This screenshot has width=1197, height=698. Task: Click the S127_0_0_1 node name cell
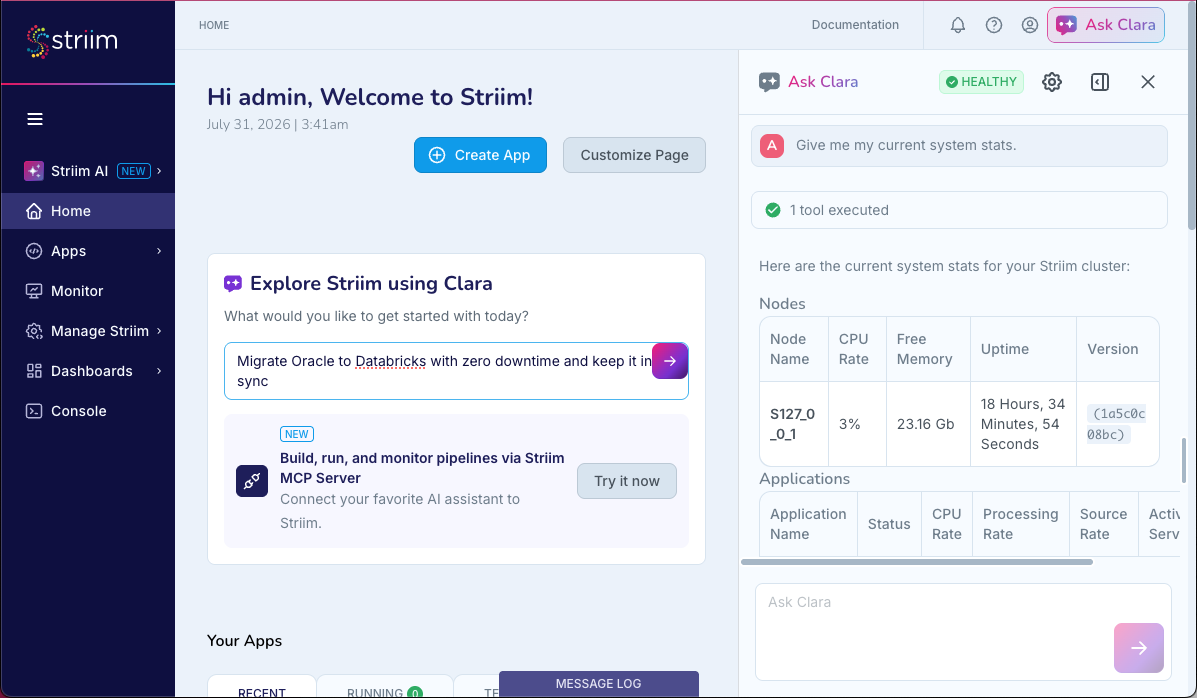794,424
